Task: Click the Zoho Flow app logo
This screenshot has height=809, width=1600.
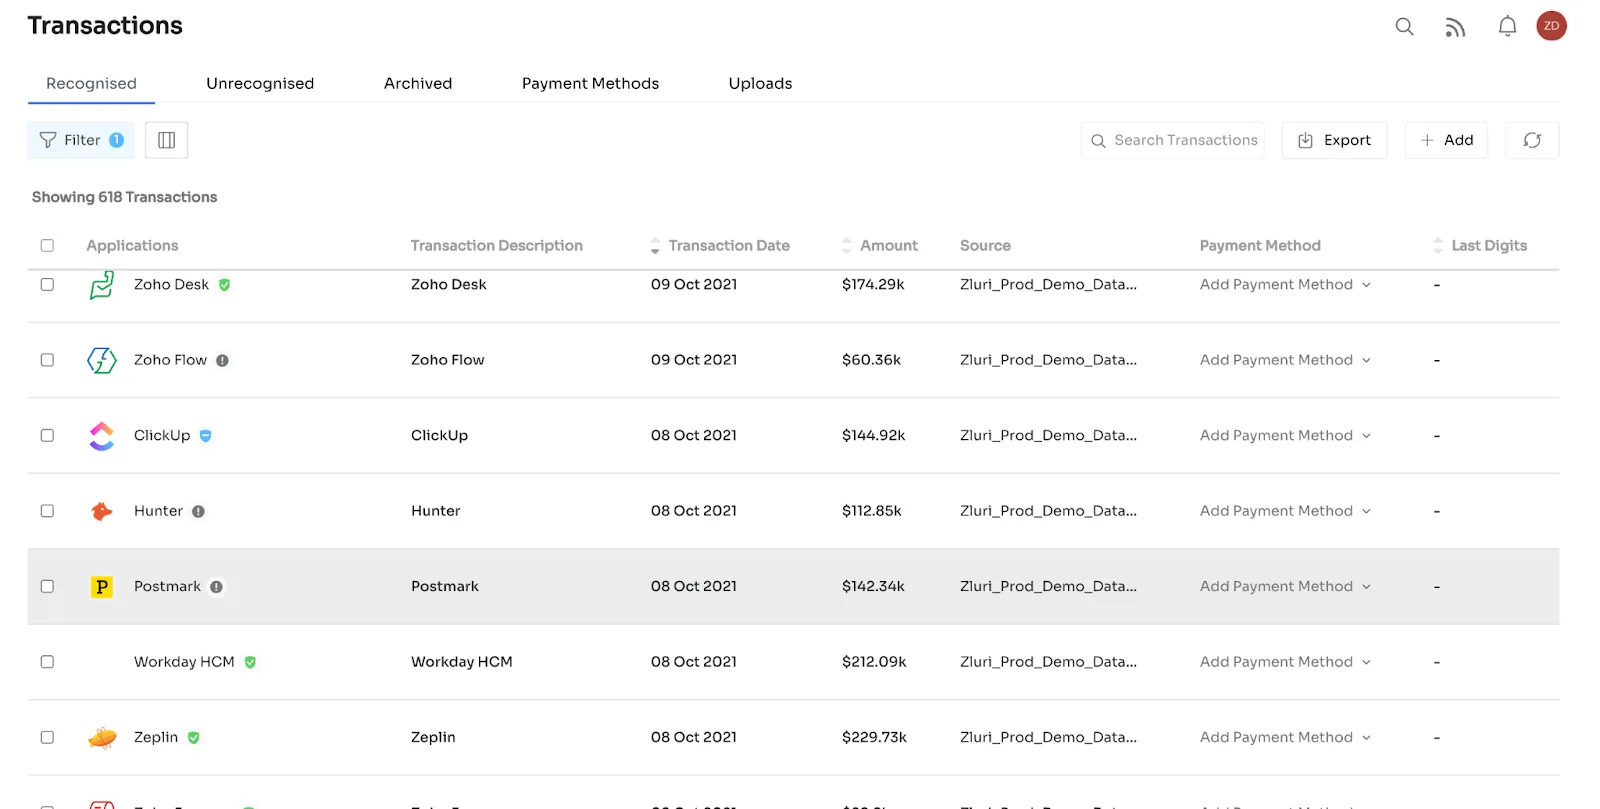Action: coord(102,360)
